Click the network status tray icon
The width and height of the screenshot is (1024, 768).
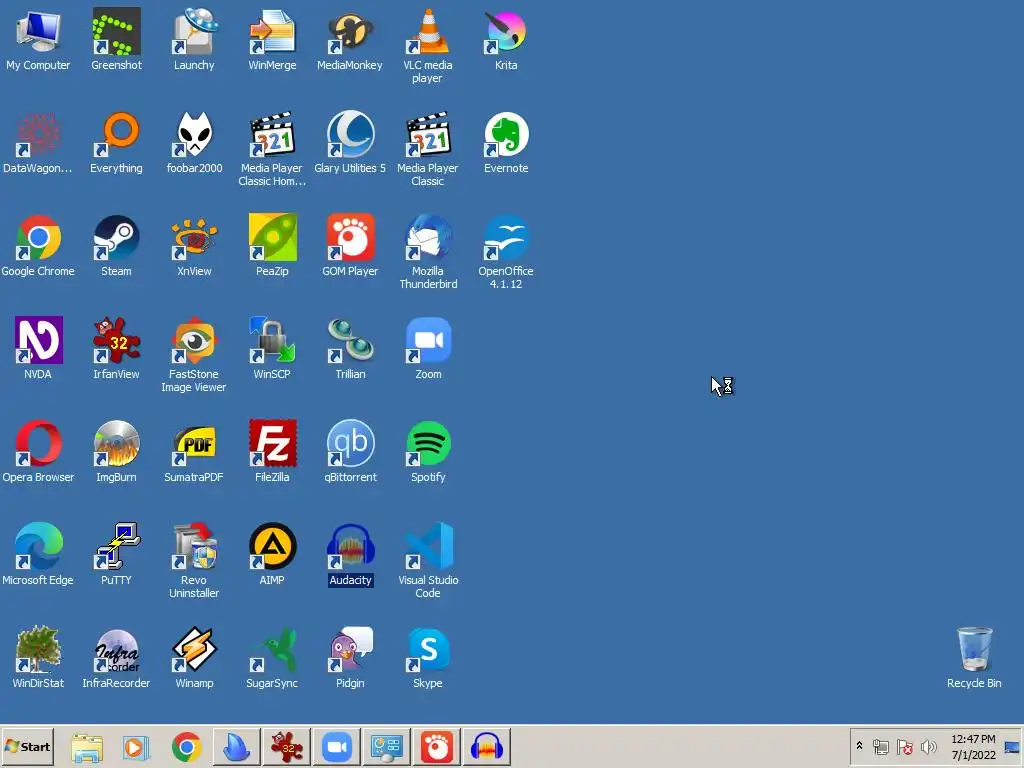pos(881,746)
